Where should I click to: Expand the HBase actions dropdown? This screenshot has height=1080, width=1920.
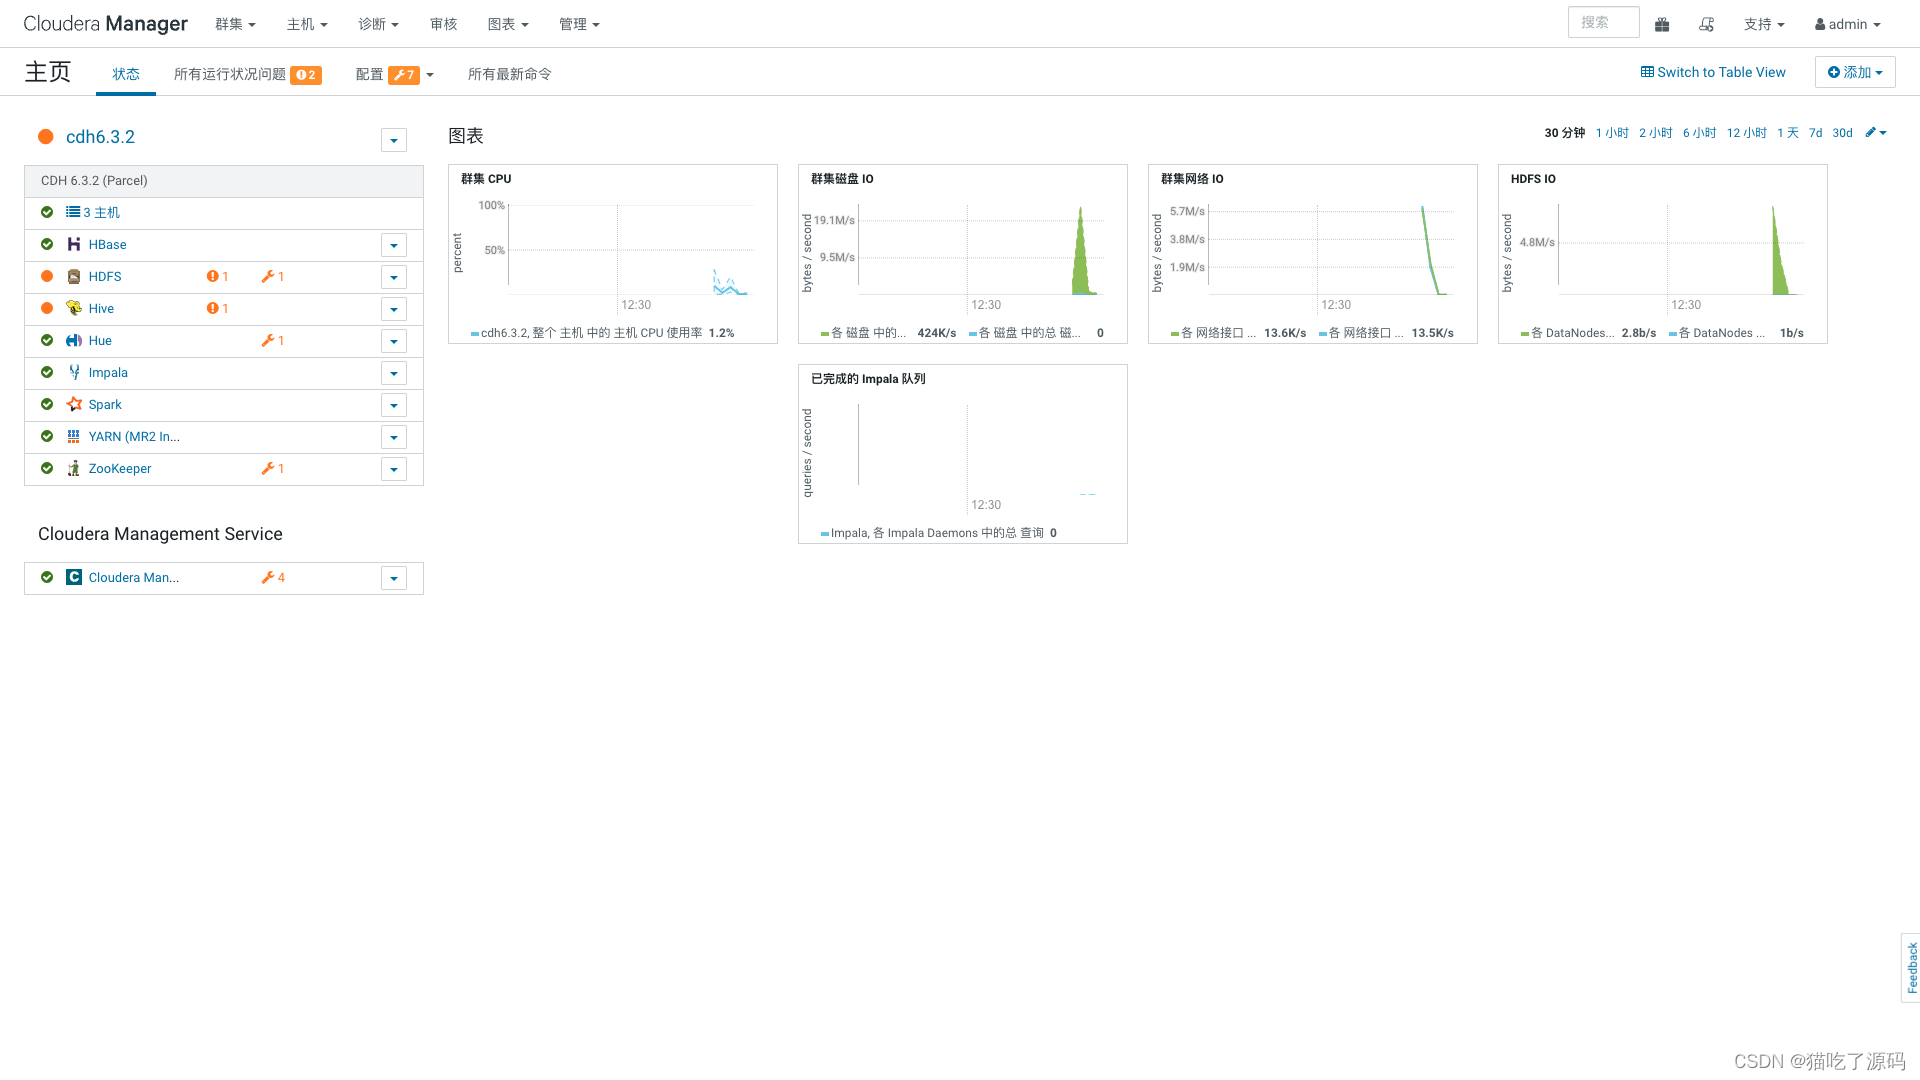pos(394,245)
